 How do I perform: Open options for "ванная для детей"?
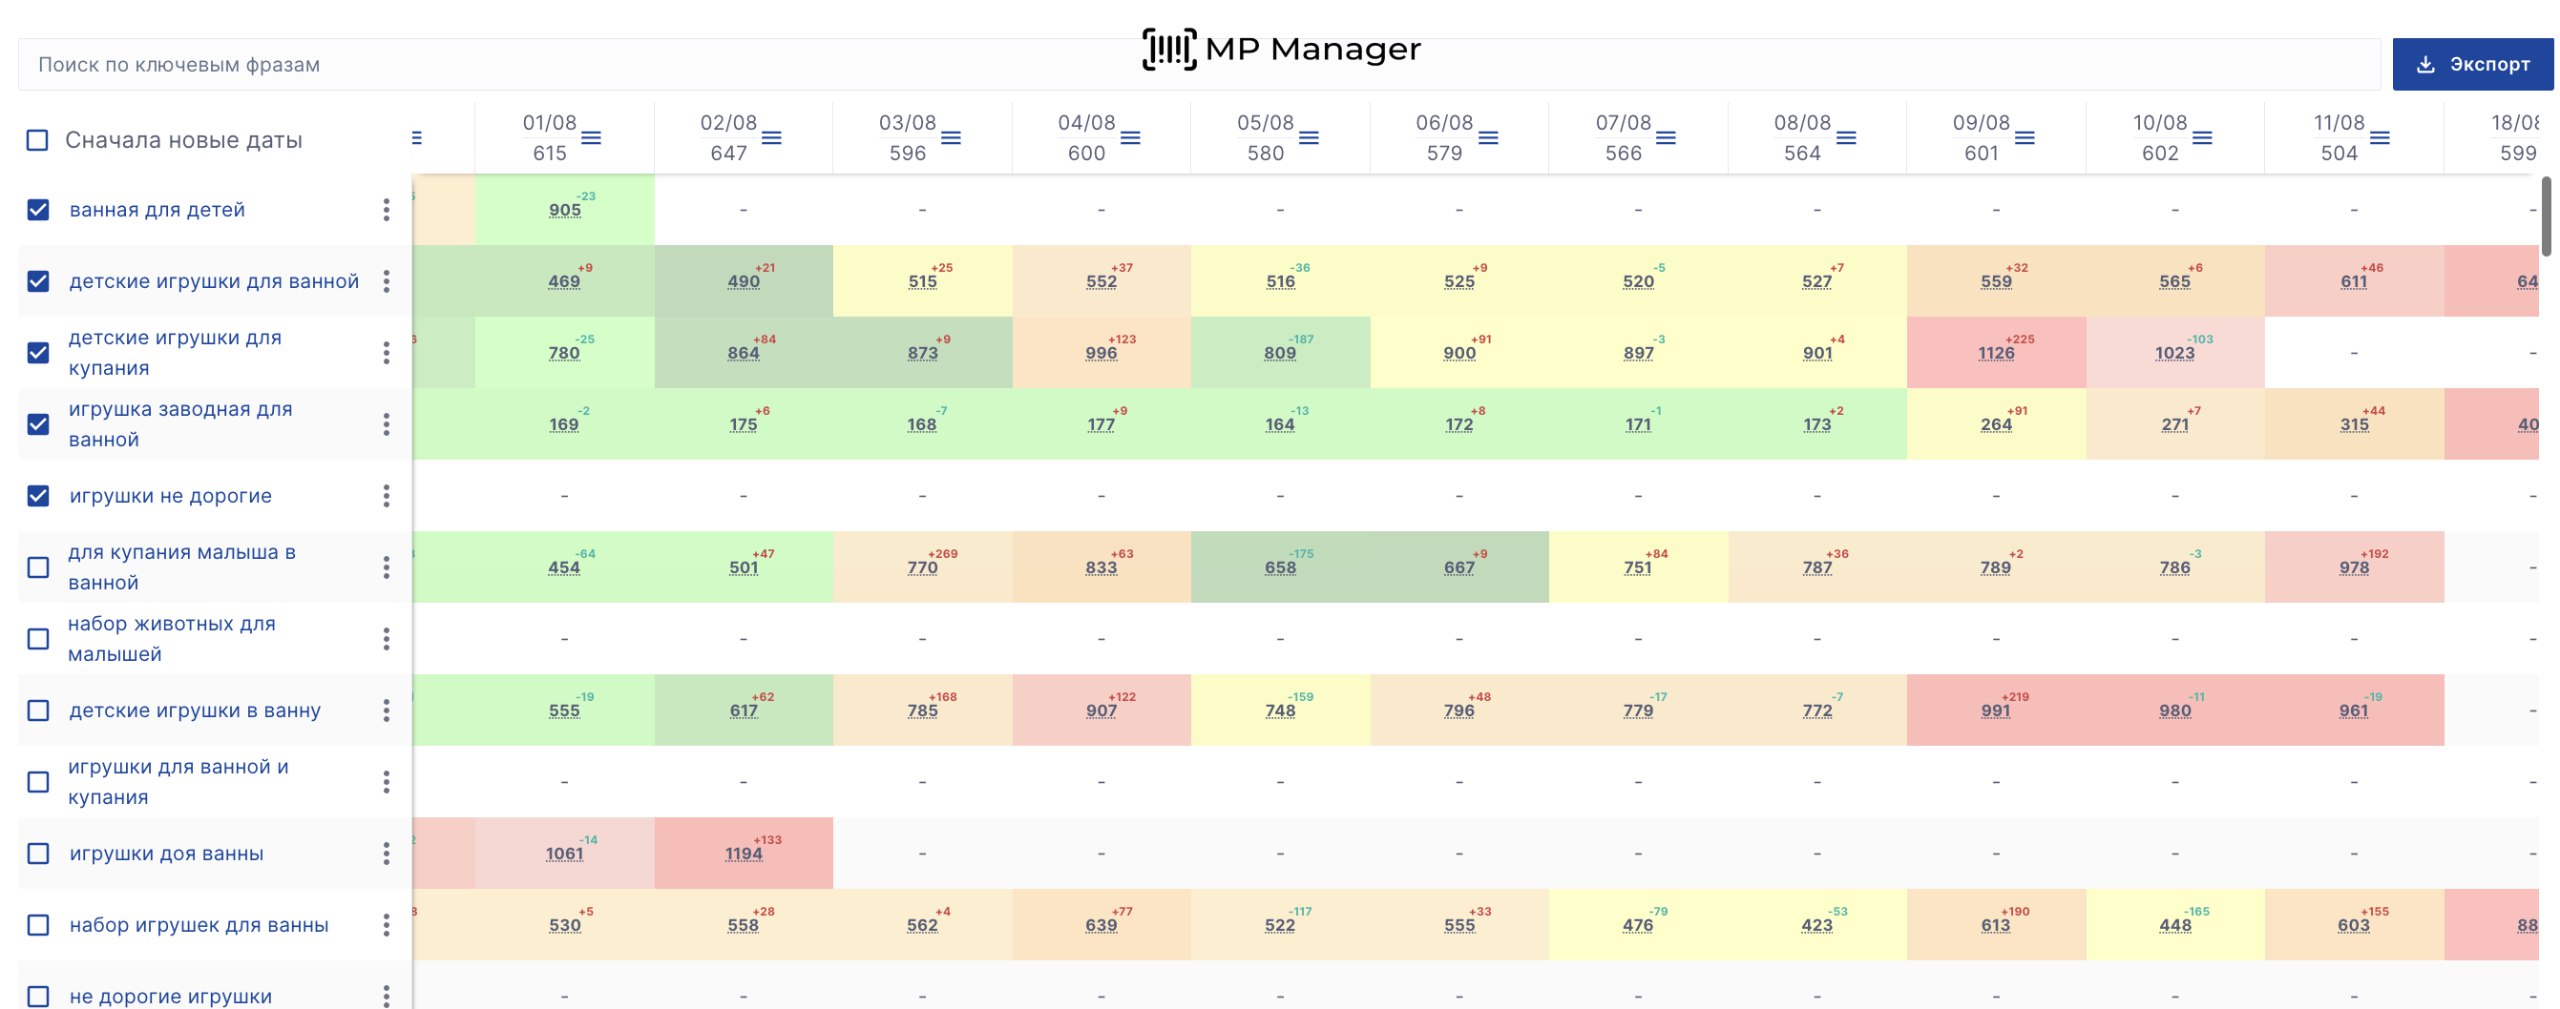click(386, 210)
